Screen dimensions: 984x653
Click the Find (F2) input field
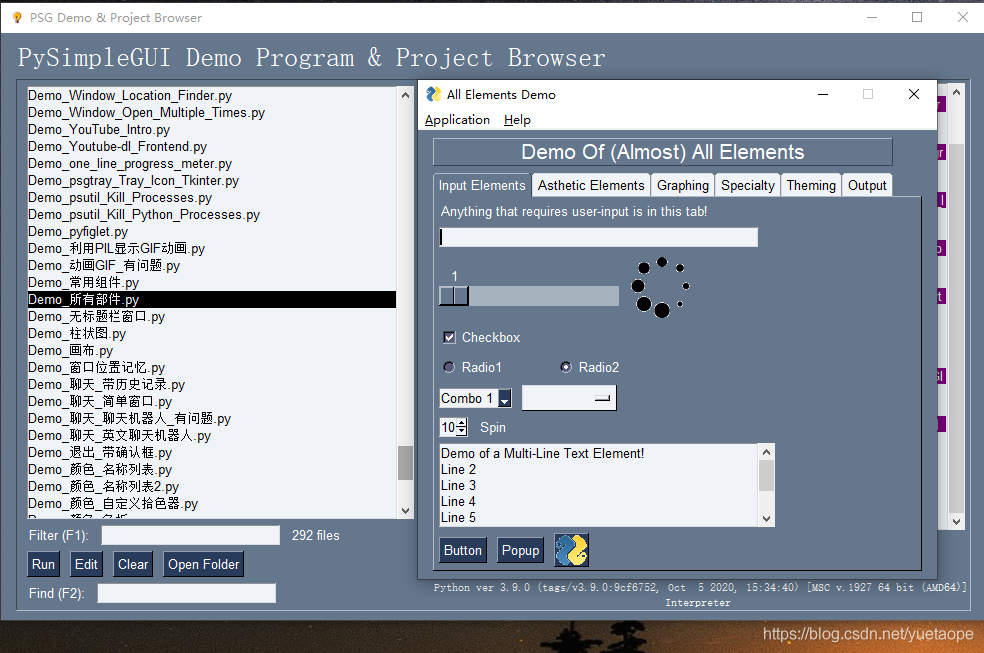click(x=186, y=593)
